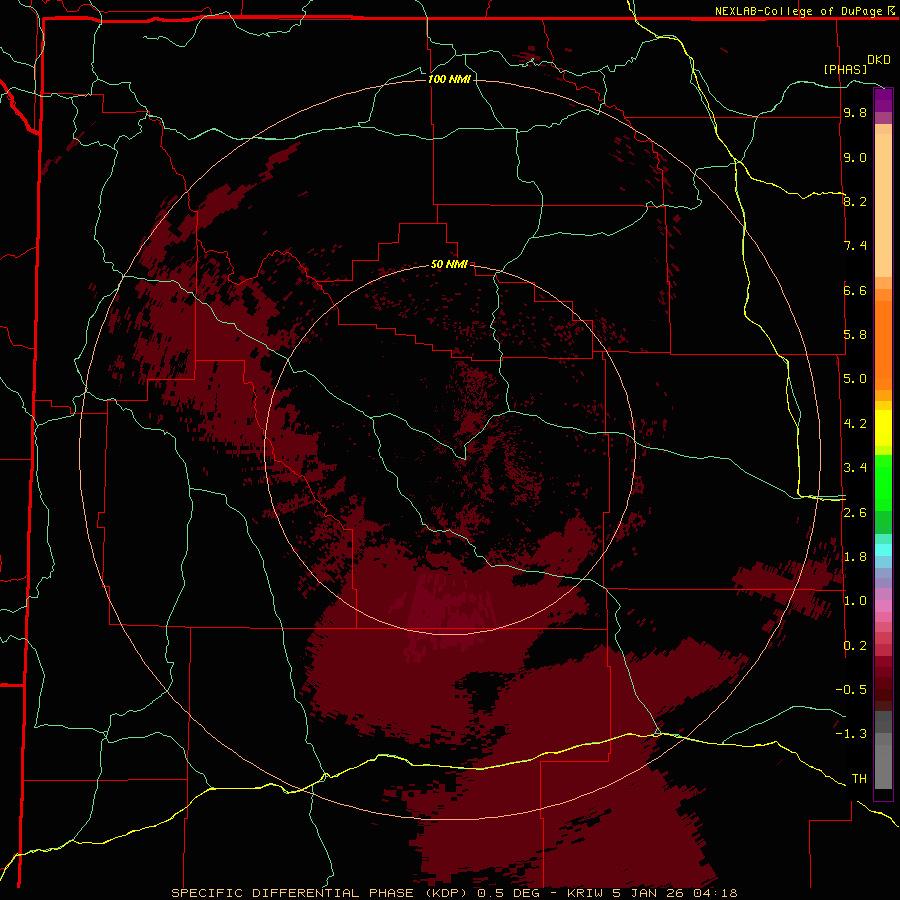Click the 1.0 scale value
Image resolution: width=900 pixels, height=900 pixels.
click(x=855, y=601)
